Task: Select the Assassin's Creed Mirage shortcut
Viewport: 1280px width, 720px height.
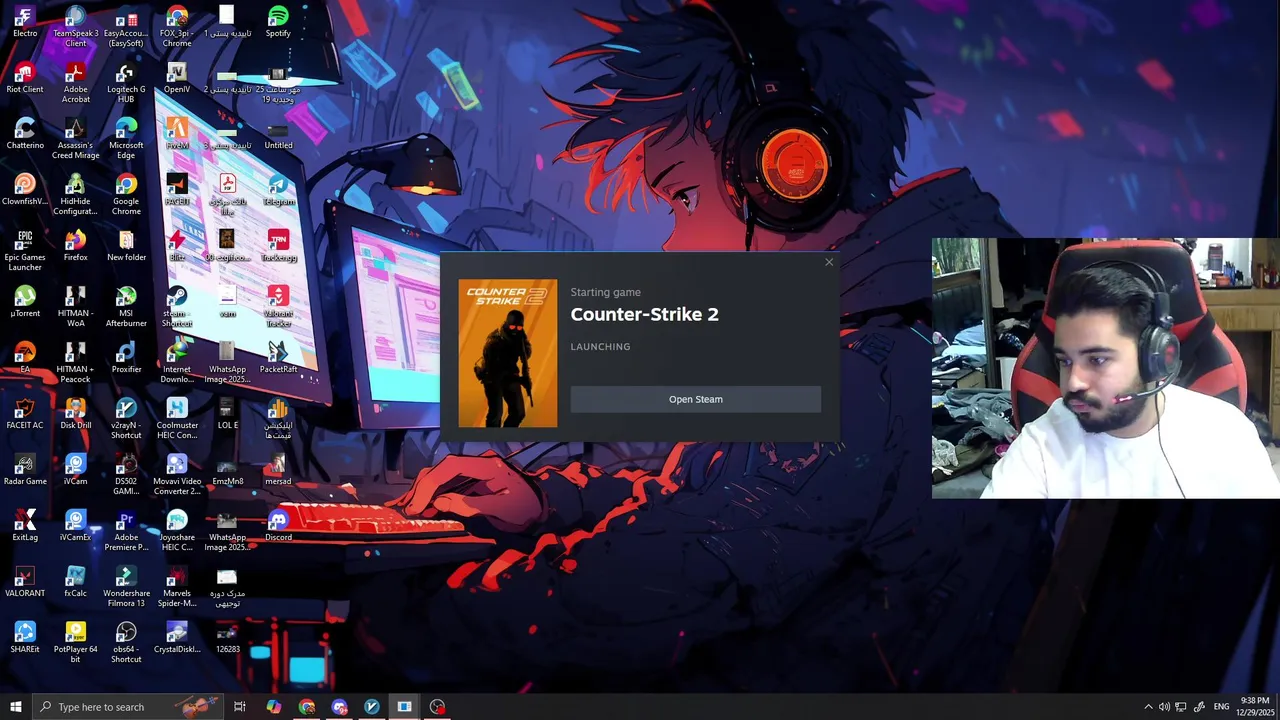Action: 75,139
